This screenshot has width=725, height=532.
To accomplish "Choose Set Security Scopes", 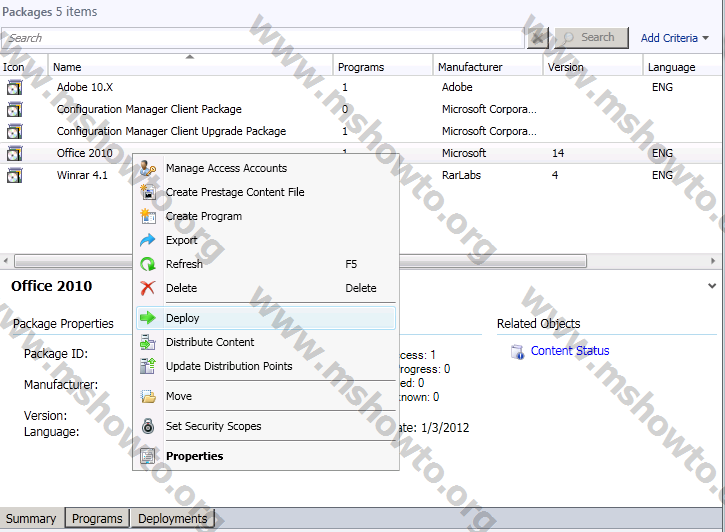I will 266,426.
